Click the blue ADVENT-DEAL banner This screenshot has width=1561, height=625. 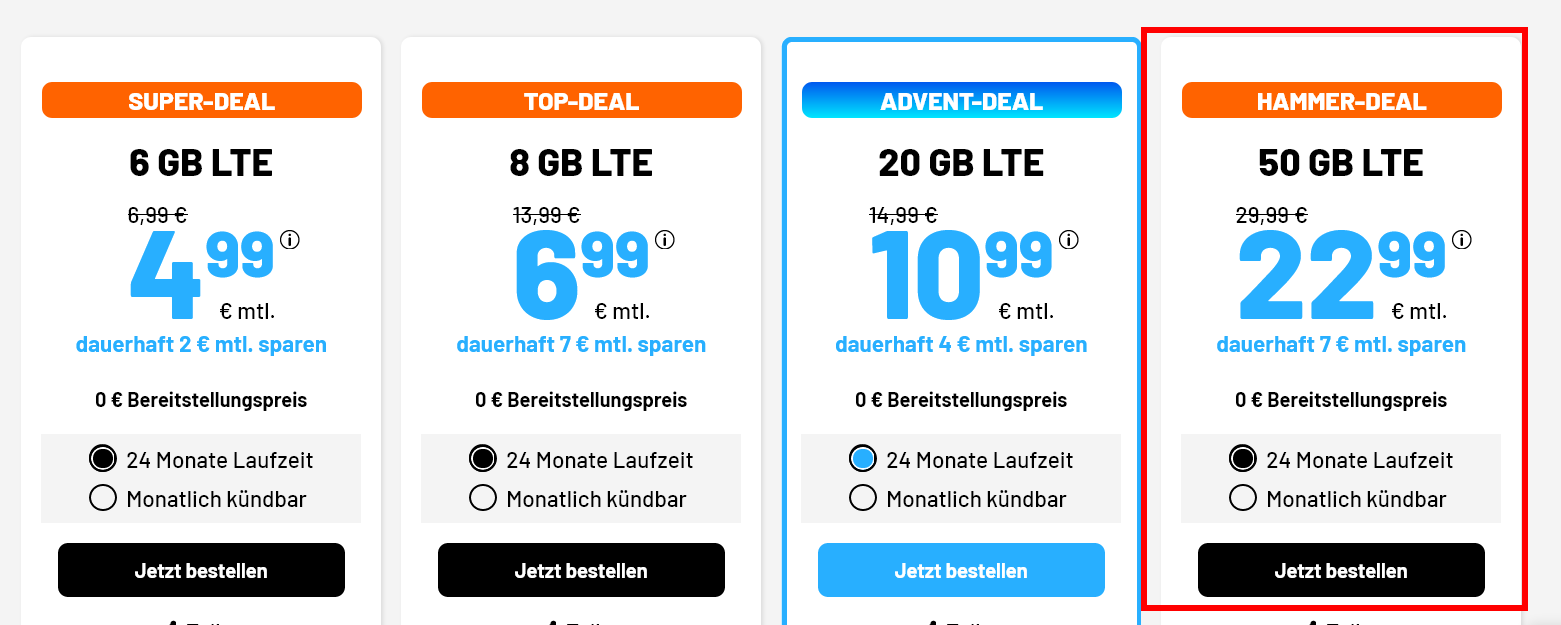pyautogui.click(x=961, y=101)
